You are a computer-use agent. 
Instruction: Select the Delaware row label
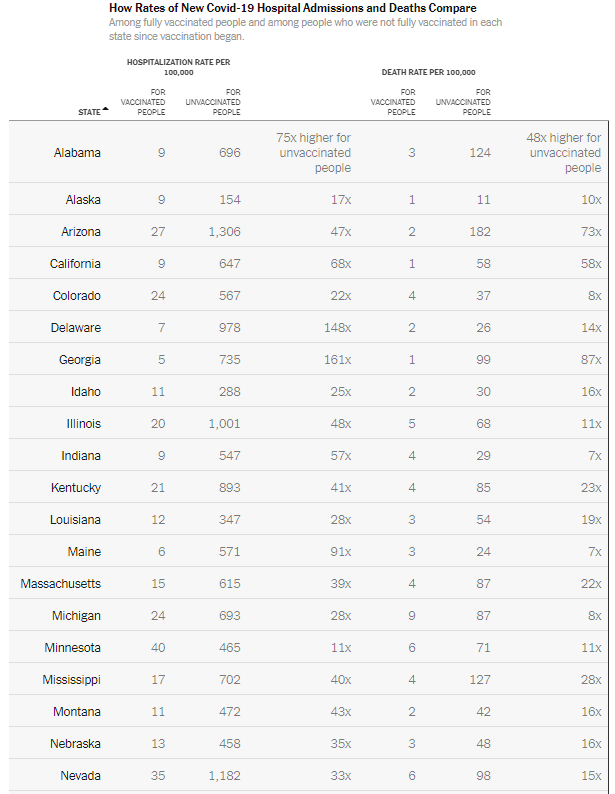pyautogui.click(x=76, y=327)
